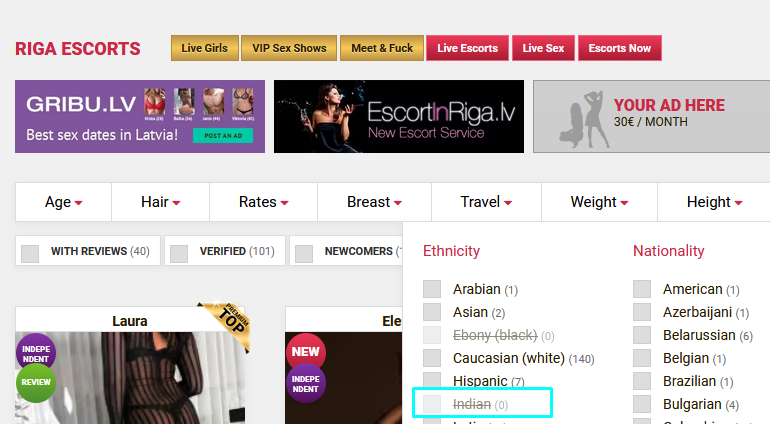Click the red NEW badge on second card
Screen dimensions: 770x424
(x=305, y=352)
